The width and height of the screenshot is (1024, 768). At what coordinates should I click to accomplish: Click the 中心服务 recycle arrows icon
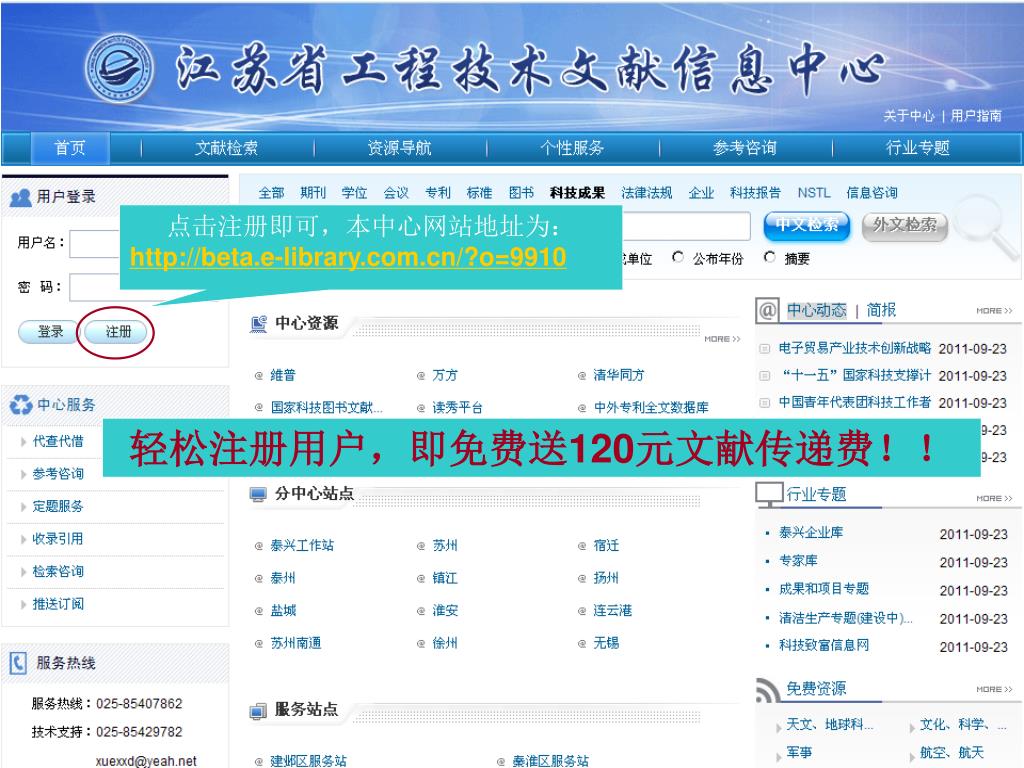coord(20,405)
